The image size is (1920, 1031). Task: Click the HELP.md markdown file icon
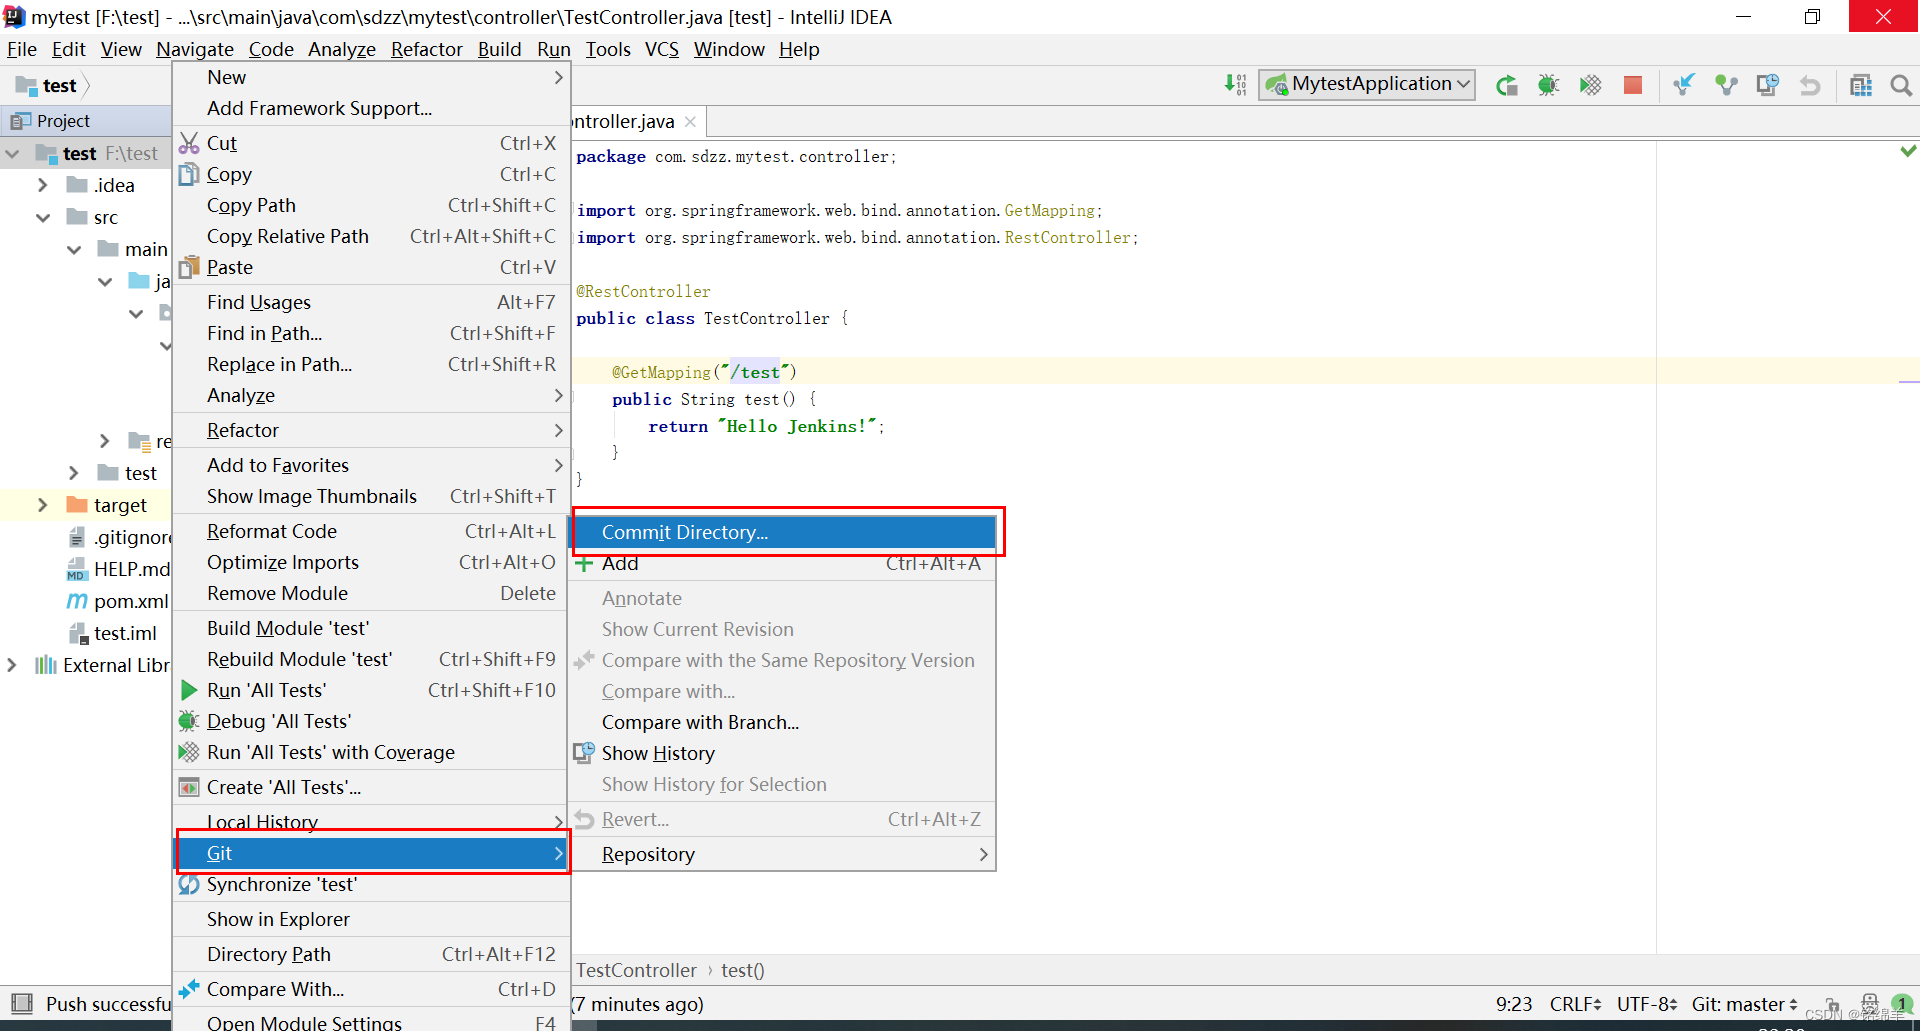(76, 569)
